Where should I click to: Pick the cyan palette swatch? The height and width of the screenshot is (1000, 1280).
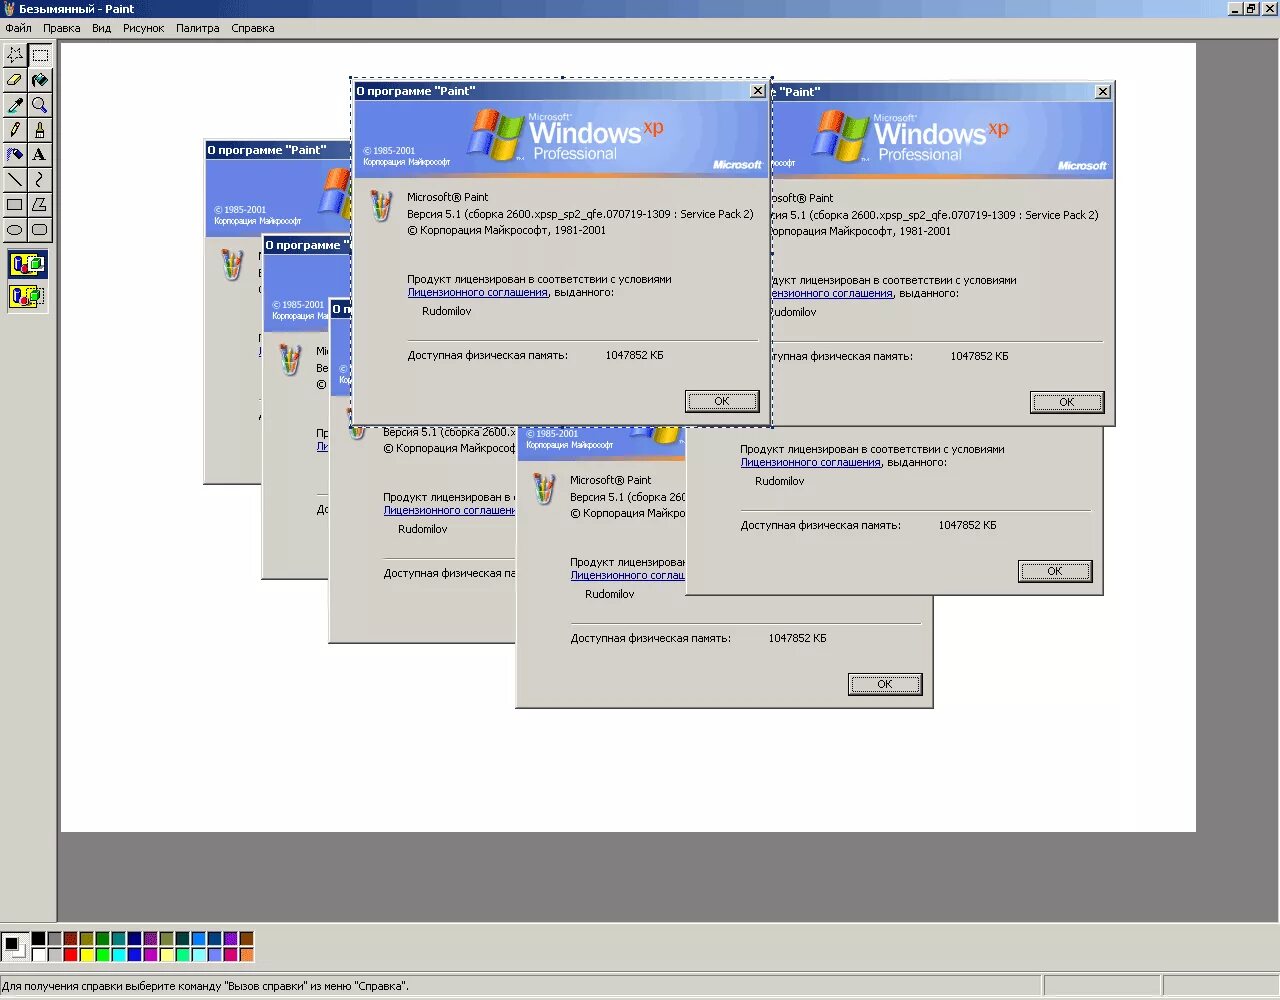point(118,954)
